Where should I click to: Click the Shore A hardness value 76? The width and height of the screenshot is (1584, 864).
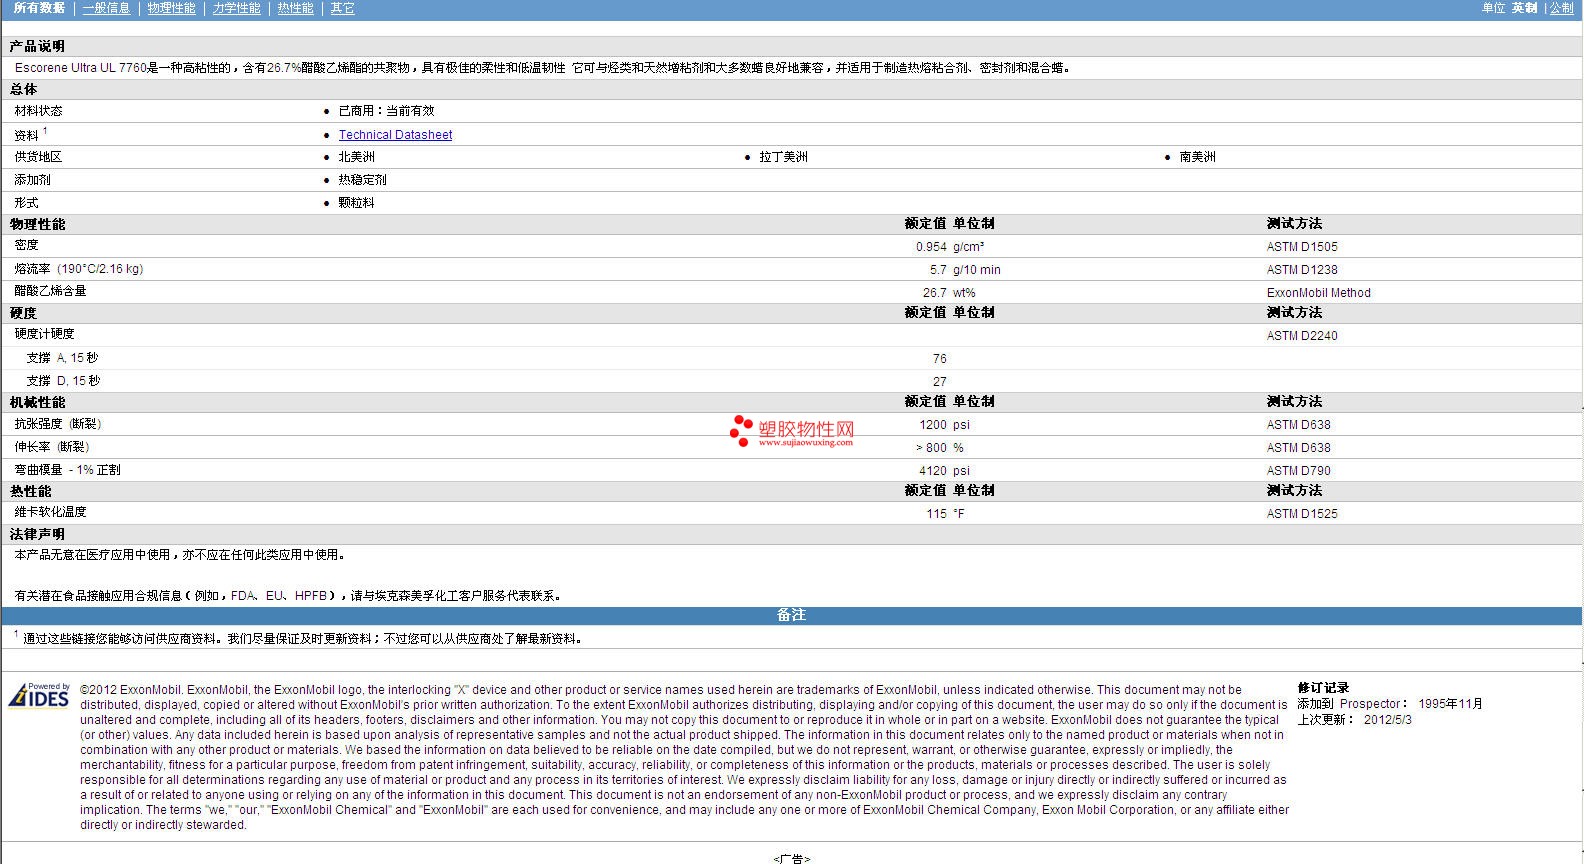tap(939, 359)
